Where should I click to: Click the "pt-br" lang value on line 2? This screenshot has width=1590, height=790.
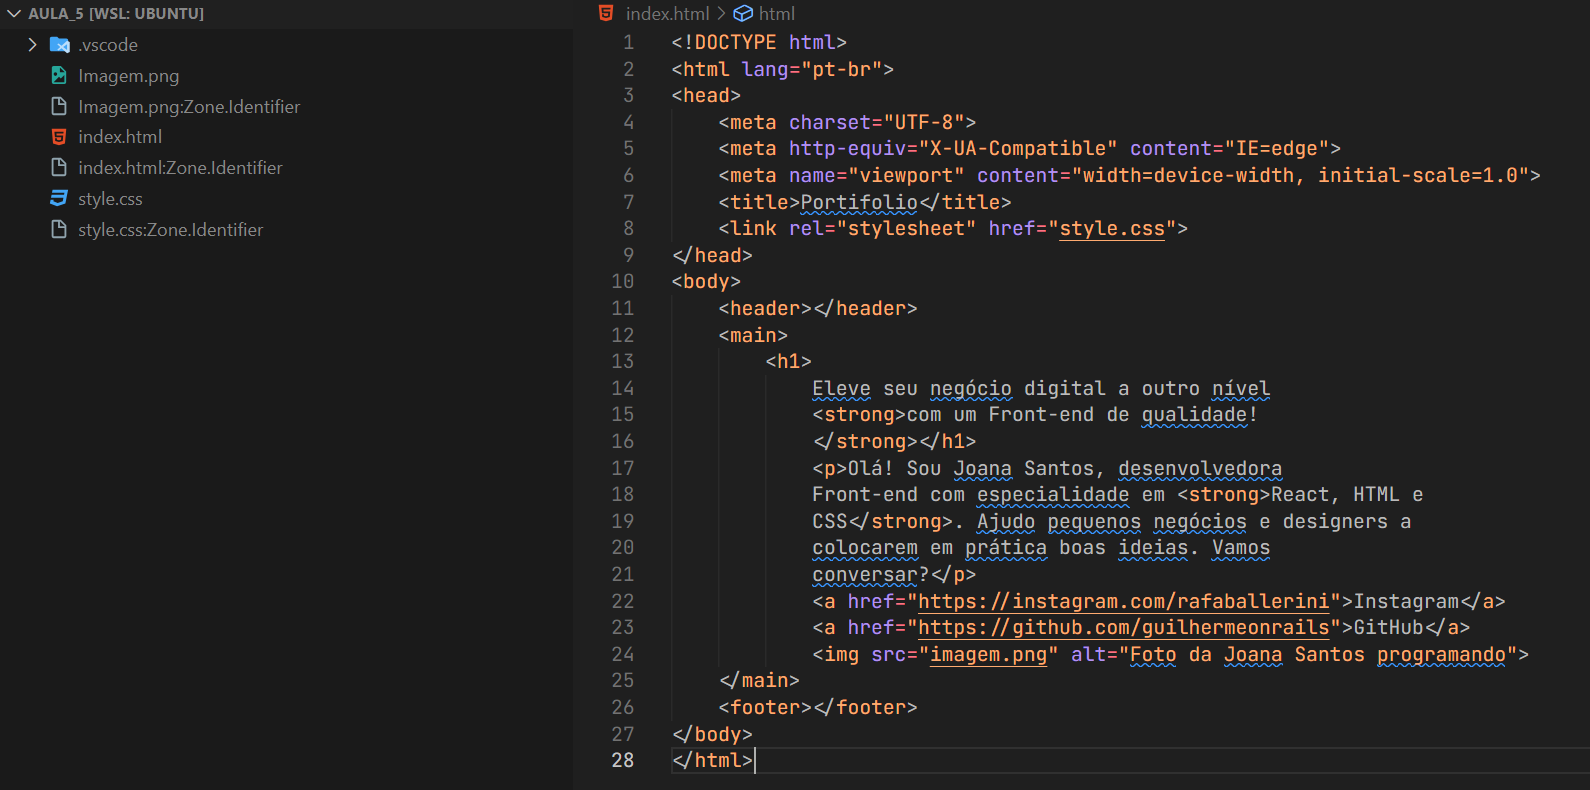(841, 69)
